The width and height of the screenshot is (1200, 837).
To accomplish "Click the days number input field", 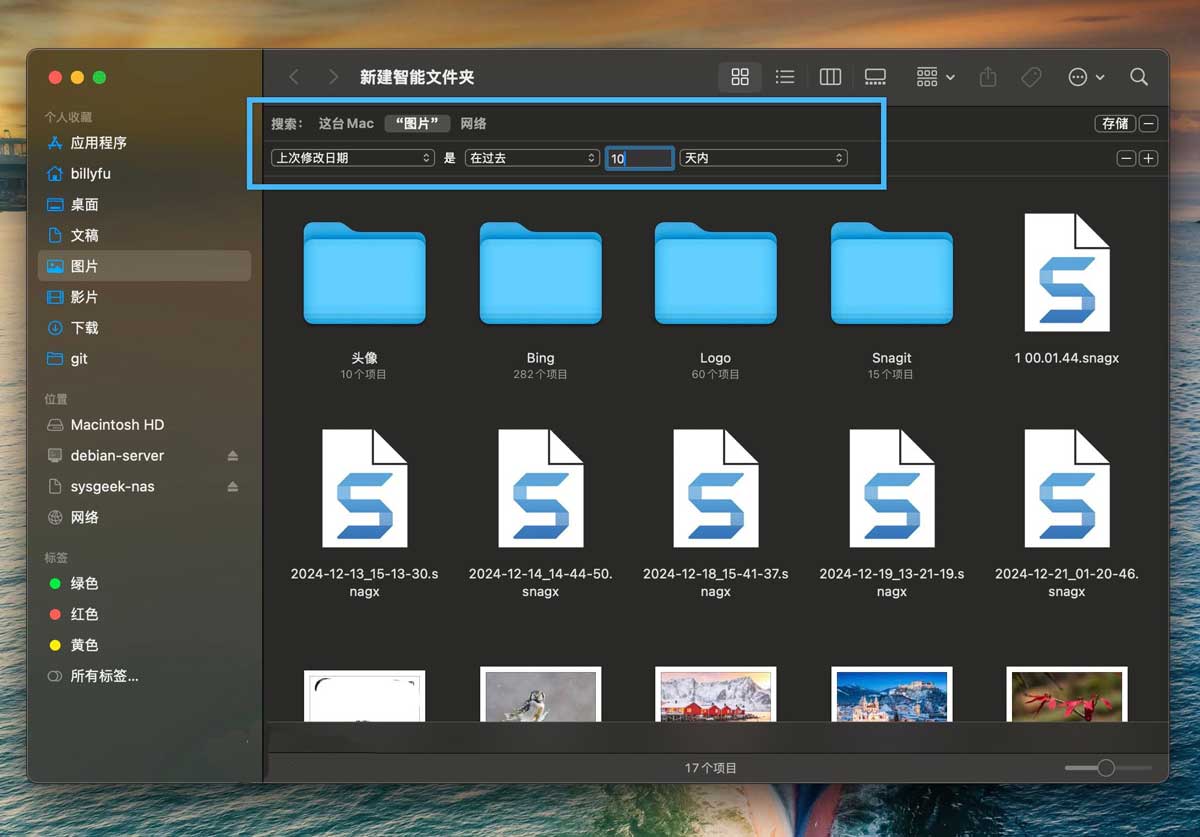I will (640, 158).
